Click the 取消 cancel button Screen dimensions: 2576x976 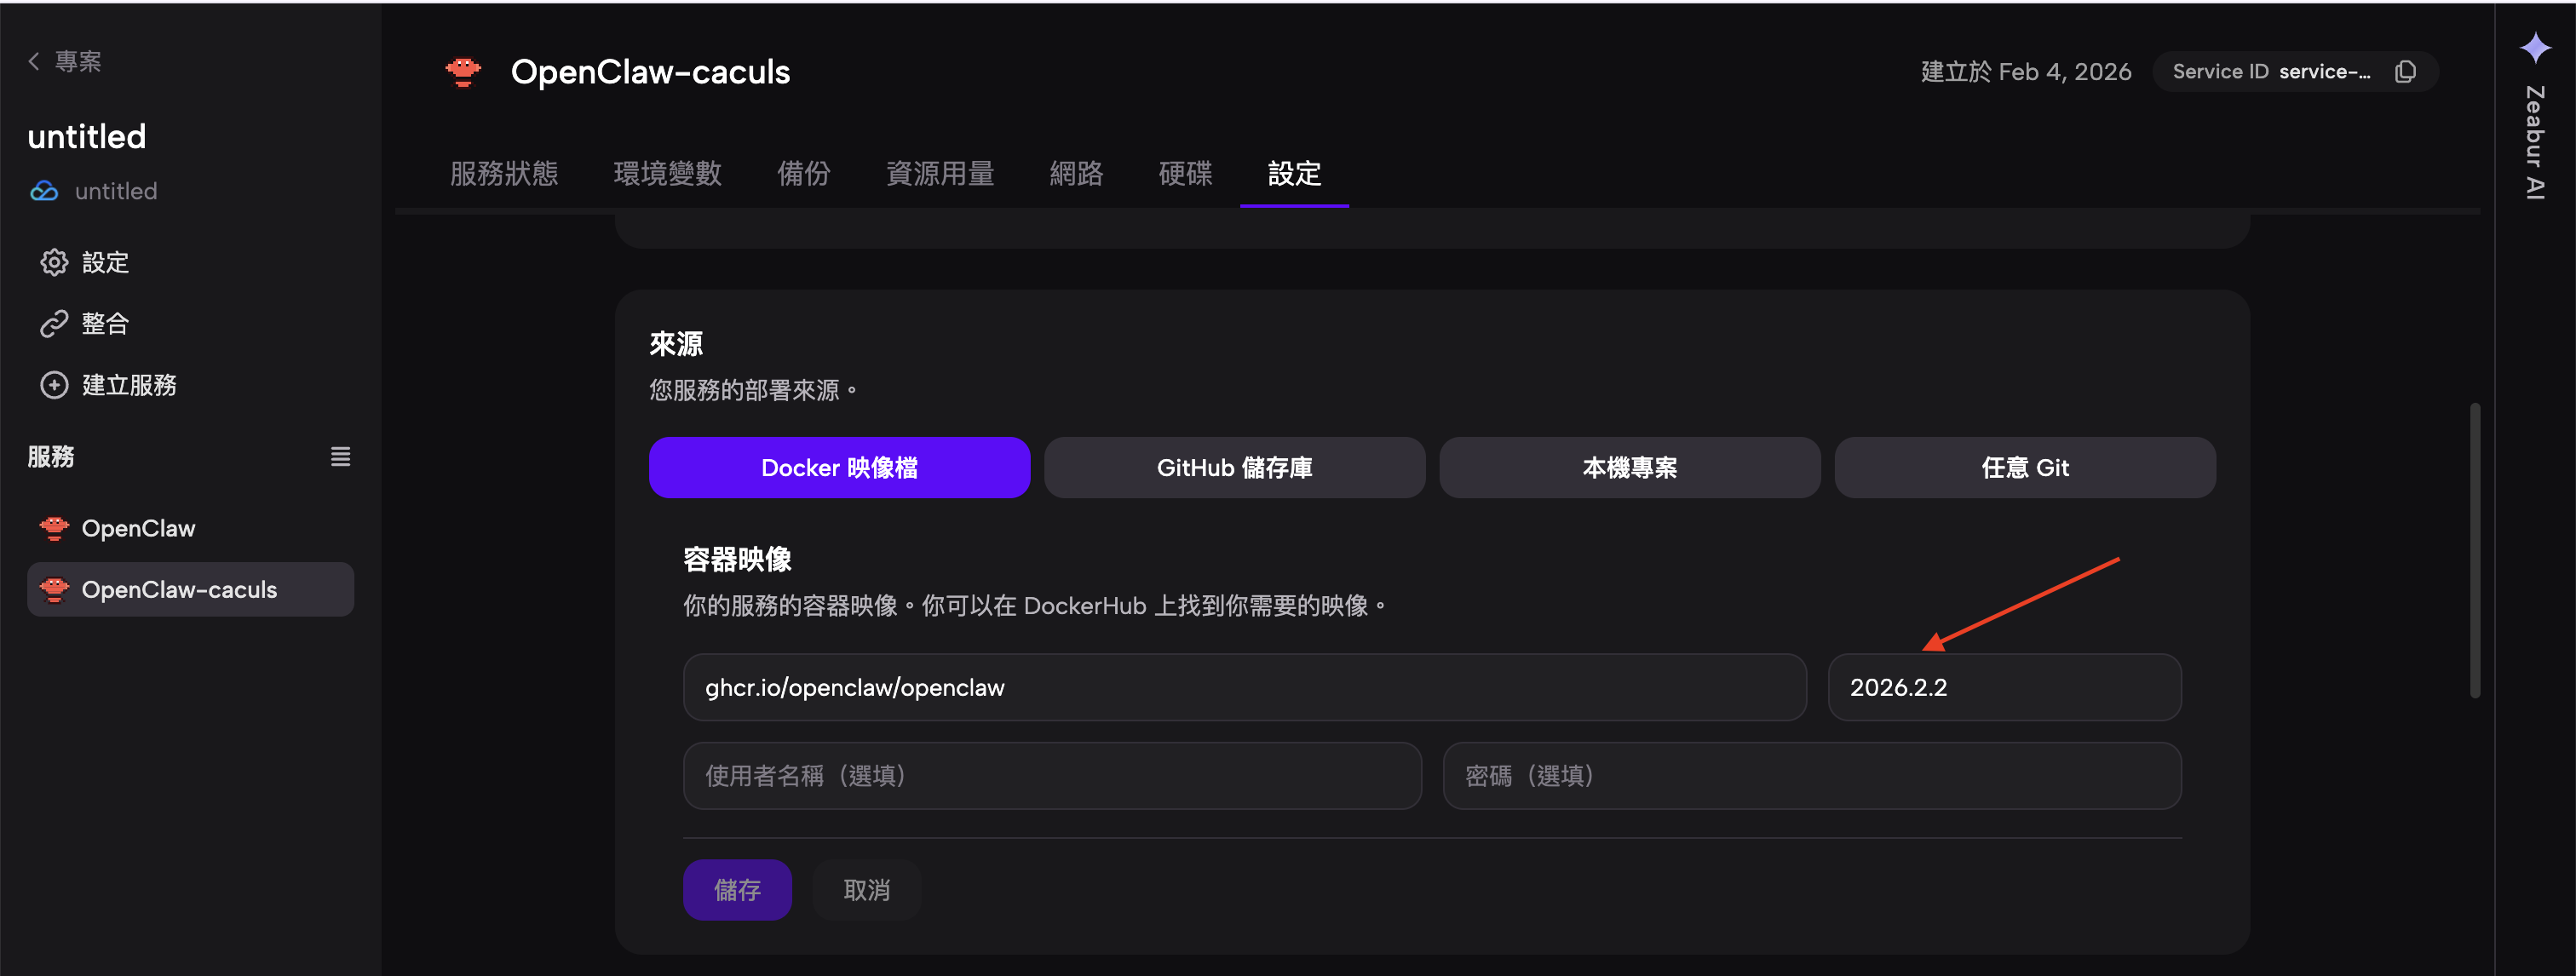pyautogui.click(x=866, y=889)
